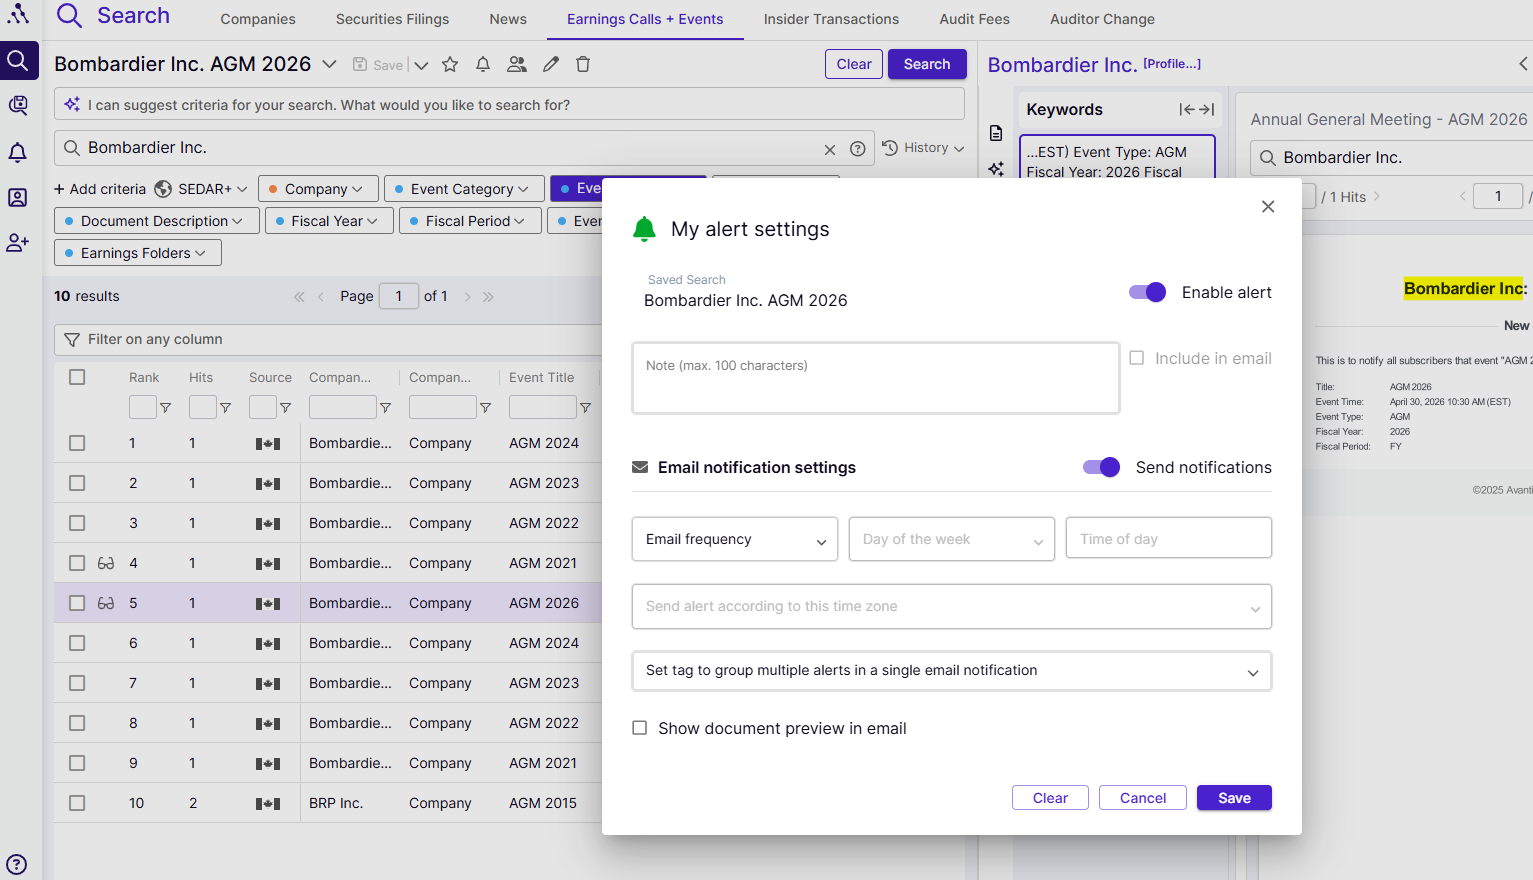Star the Bombardier Inc. AGM 2026 search
The image size is (1533, 880).
(x=450, y=65)
